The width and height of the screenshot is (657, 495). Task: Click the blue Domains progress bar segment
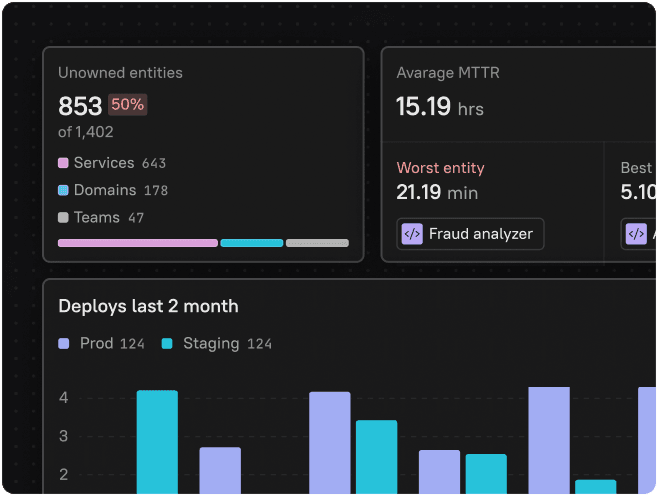tap(251, 243)
